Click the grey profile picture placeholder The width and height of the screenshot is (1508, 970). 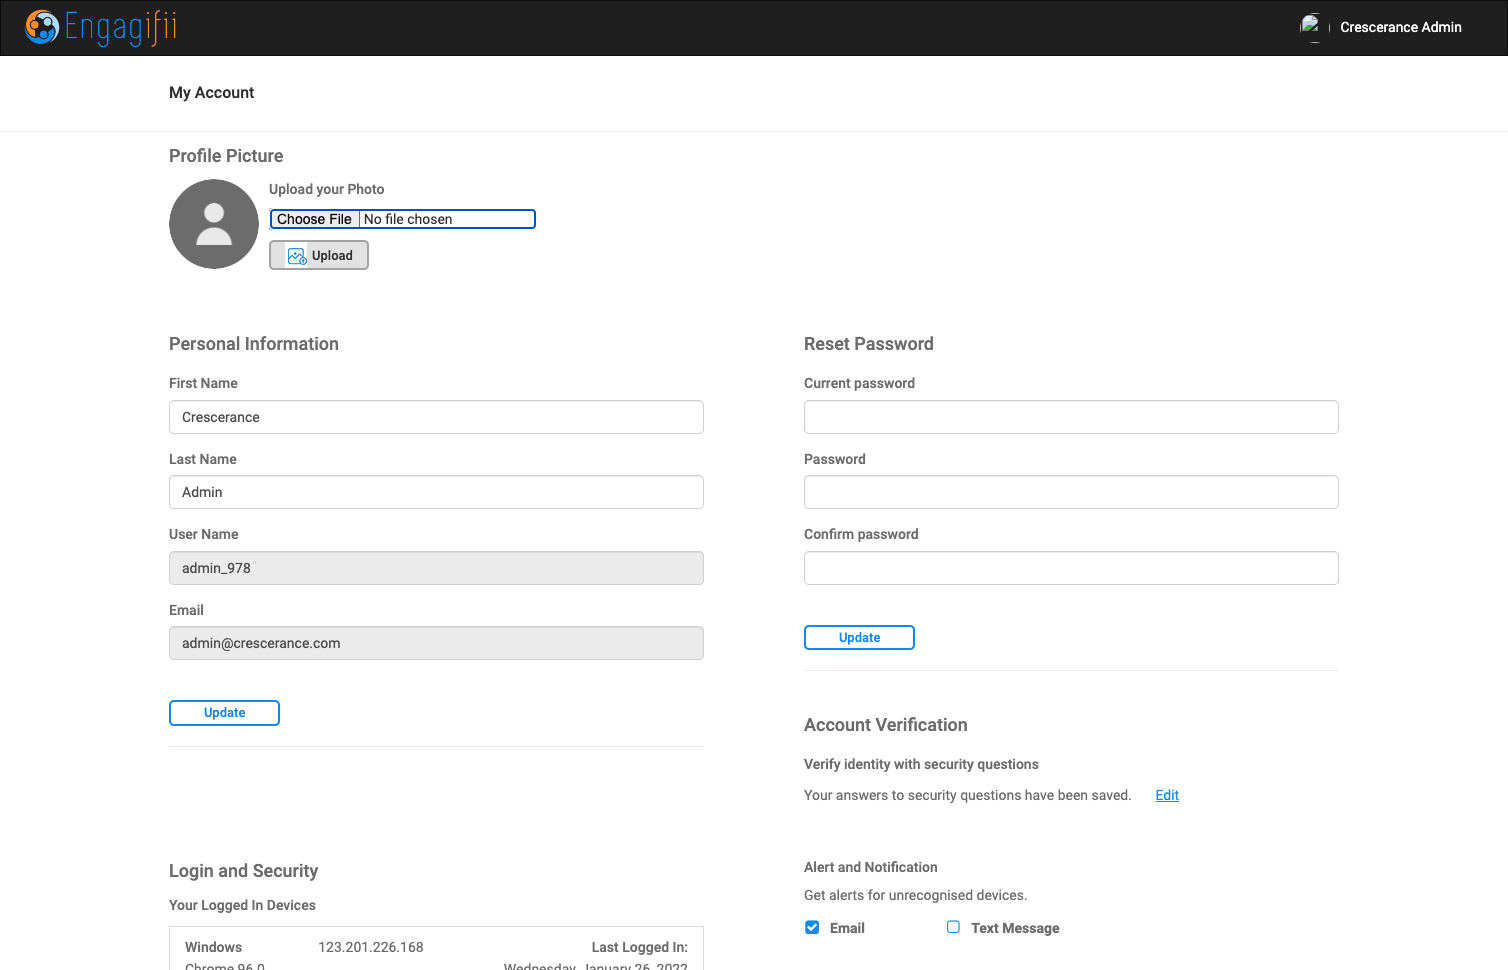(214, 224)
